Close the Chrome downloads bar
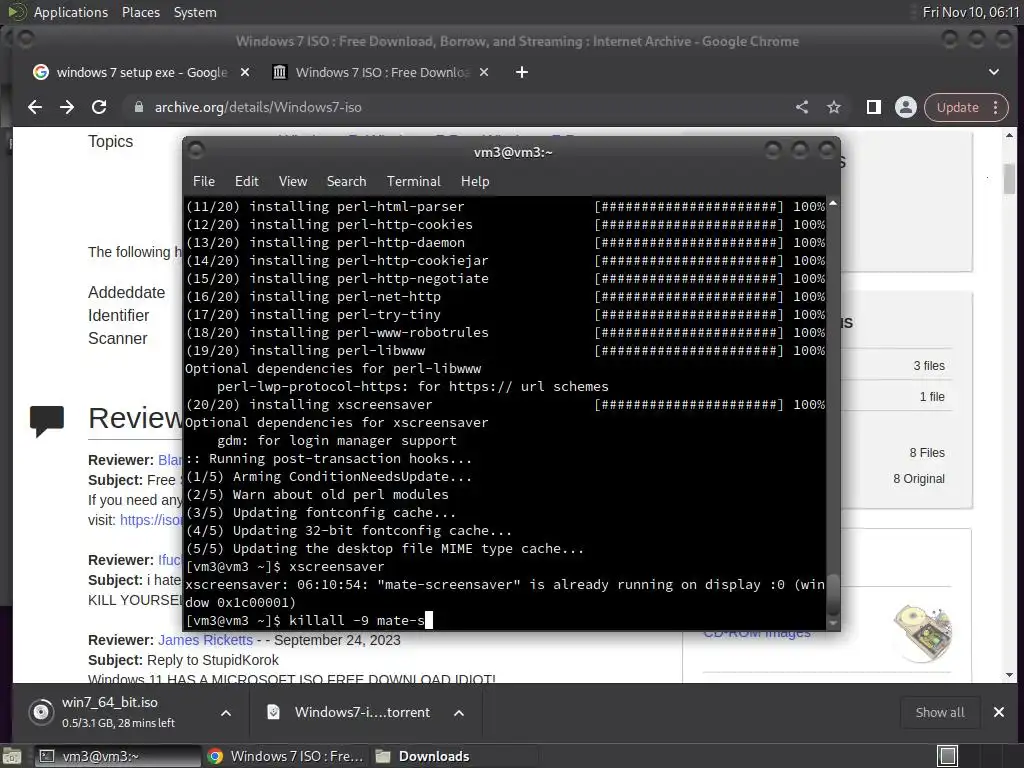1024x768 pixels. point(999,712)
